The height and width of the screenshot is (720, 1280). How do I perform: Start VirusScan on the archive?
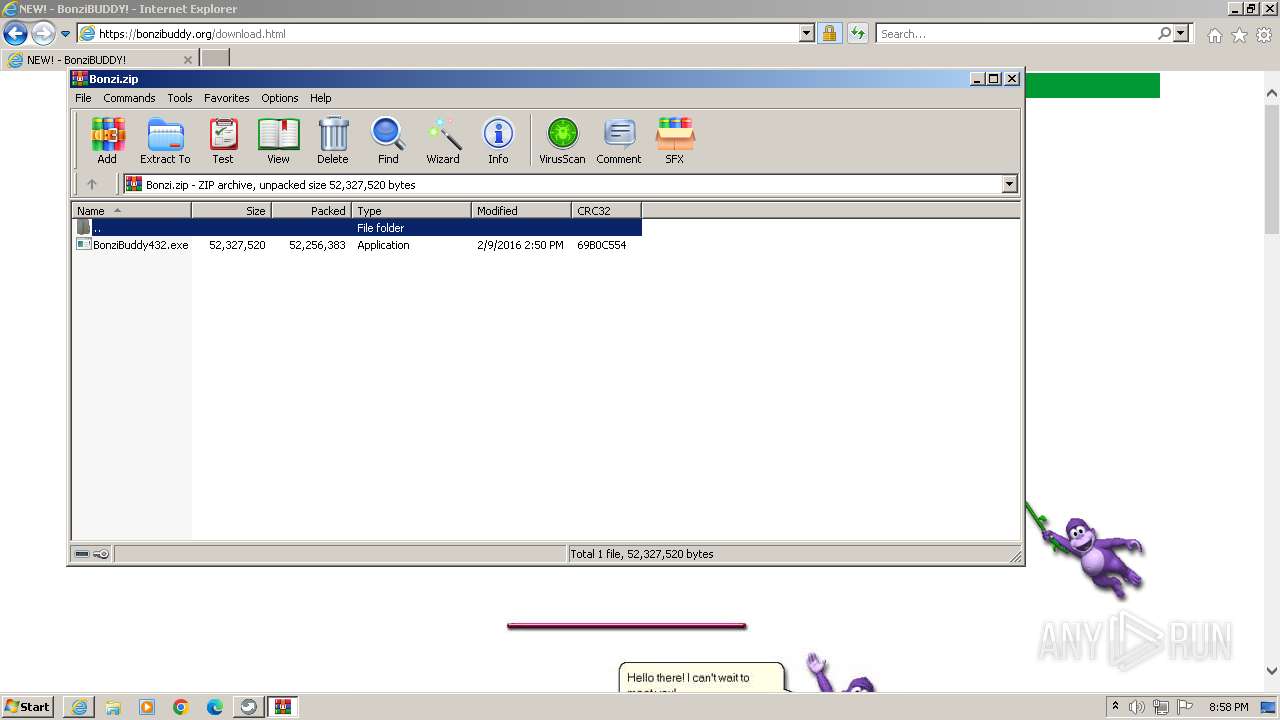coord(562,140)
